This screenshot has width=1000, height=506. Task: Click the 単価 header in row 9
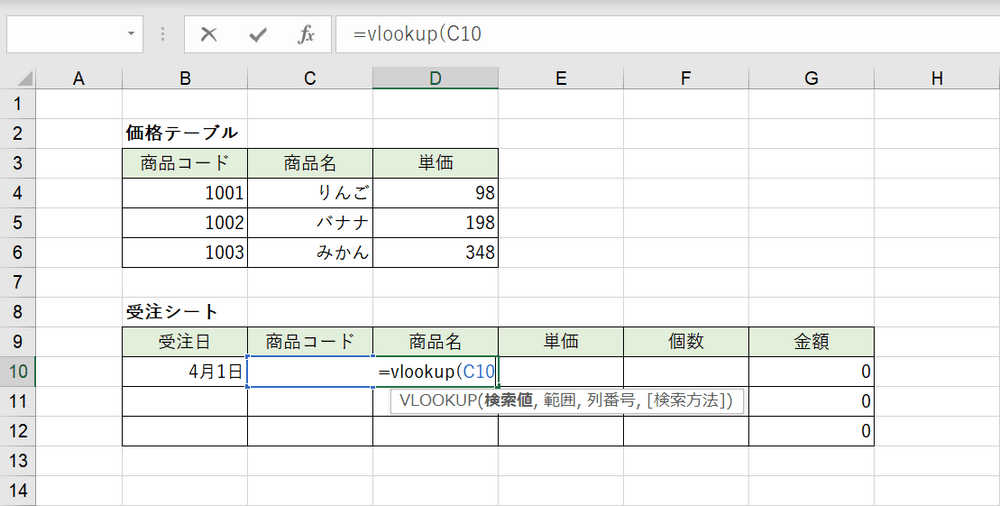(x=561, y=342)
